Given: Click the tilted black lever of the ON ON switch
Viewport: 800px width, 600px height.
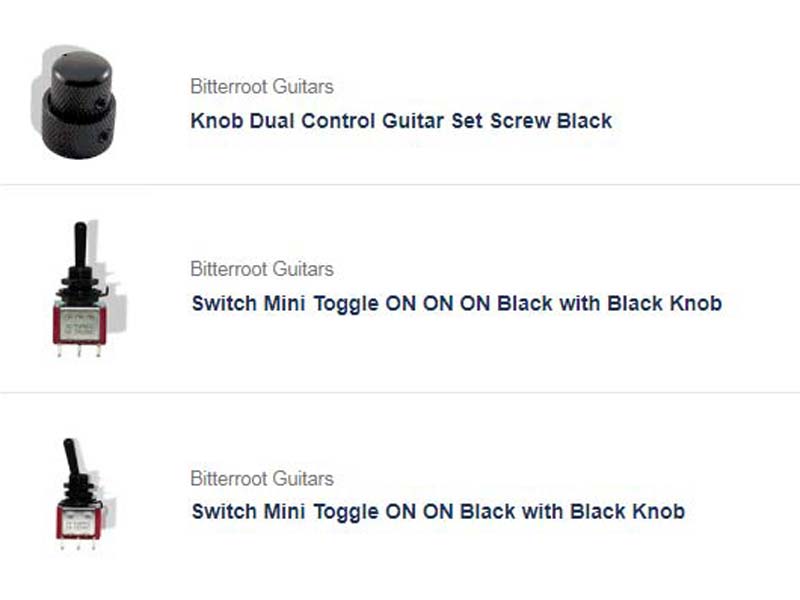Looking at the screenshot, I should (70, 457).
